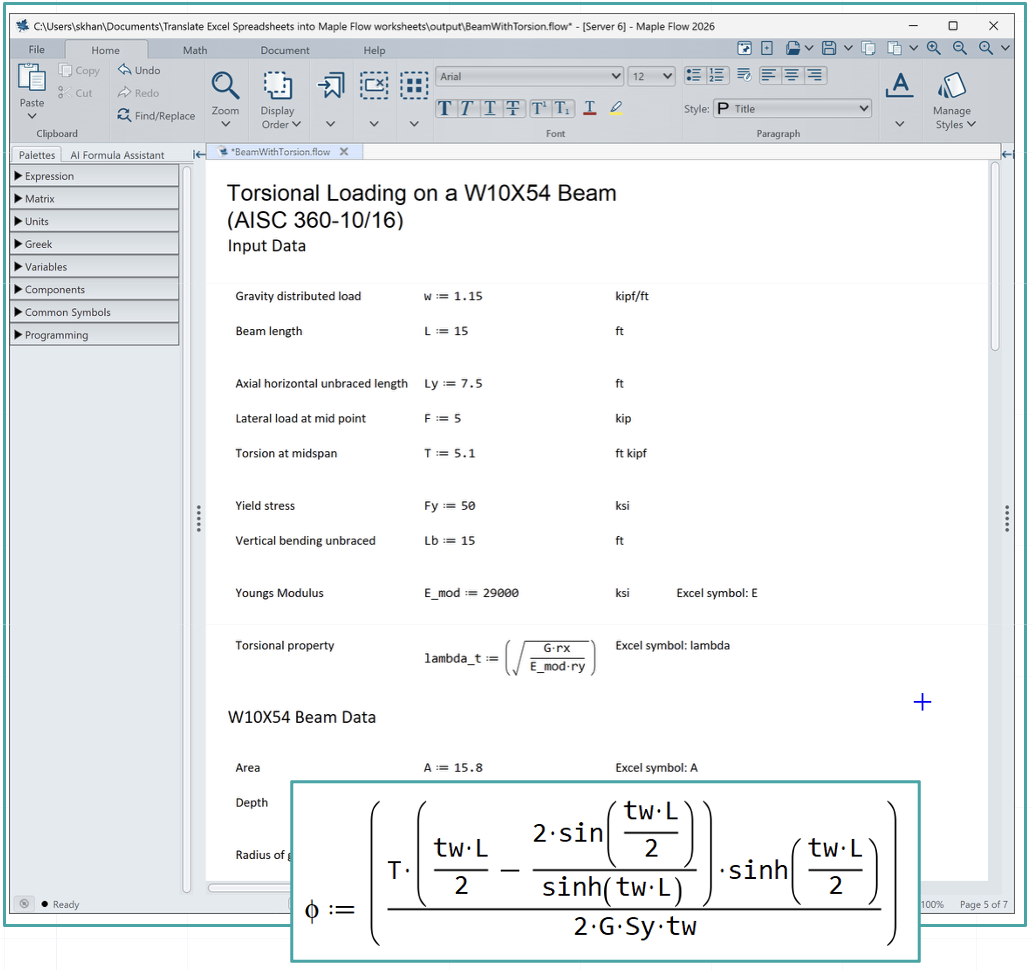Image resolution: width=1032 pixels, height=970 pixels.
Task: Expand the Common Symbols palette
Action: pos(95,312)
